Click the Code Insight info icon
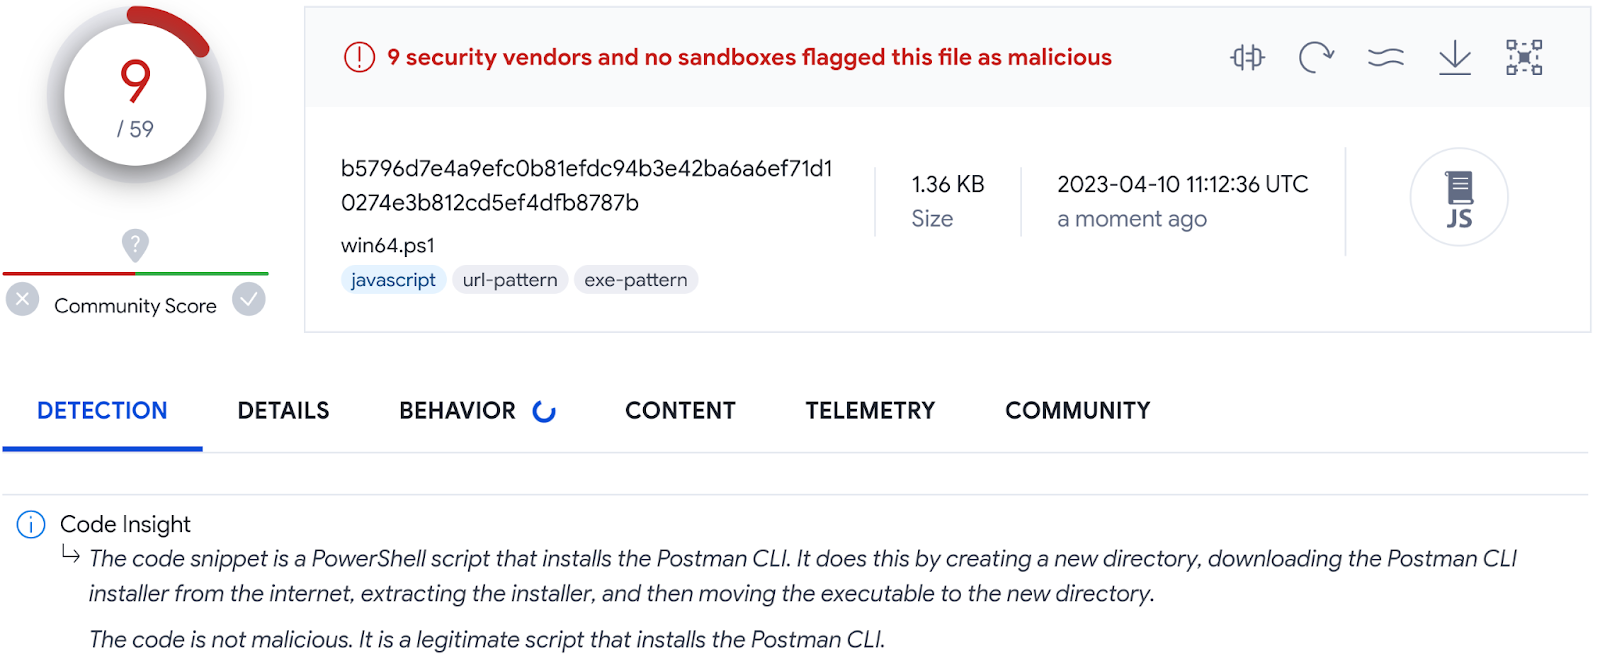The image size is (1600, 669). (31, 524)
